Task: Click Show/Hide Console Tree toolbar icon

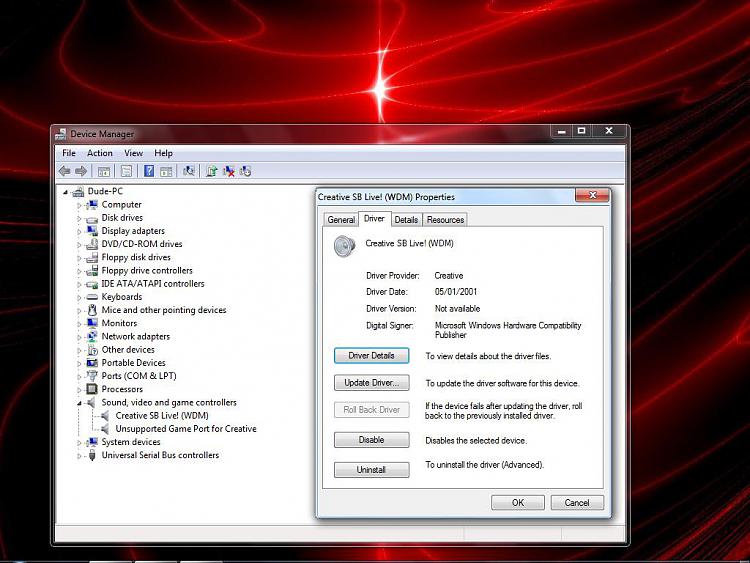Action: (104, 171)
